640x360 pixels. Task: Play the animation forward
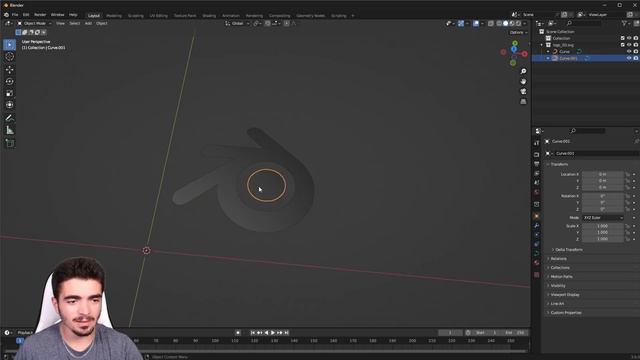273,333
